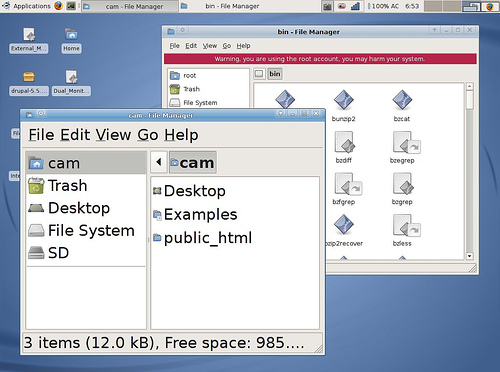Select Trash in bin window sidebar
Screen dimensions: 500x372
tap(208, 89)
